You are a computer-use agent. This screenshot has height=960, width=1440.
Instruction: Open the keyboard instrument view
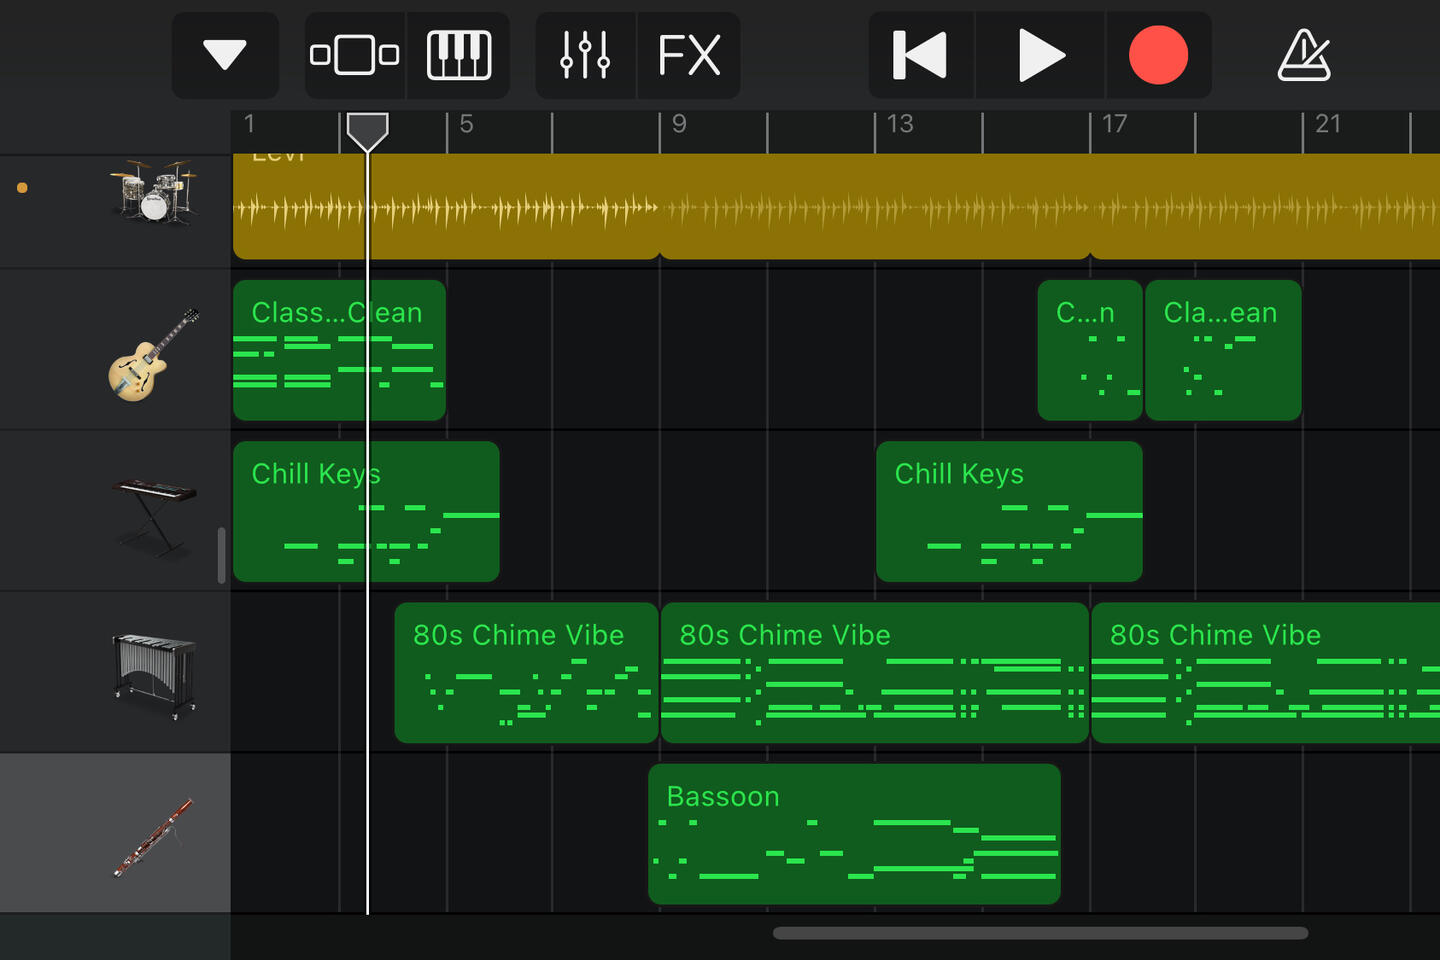[459, 55]
